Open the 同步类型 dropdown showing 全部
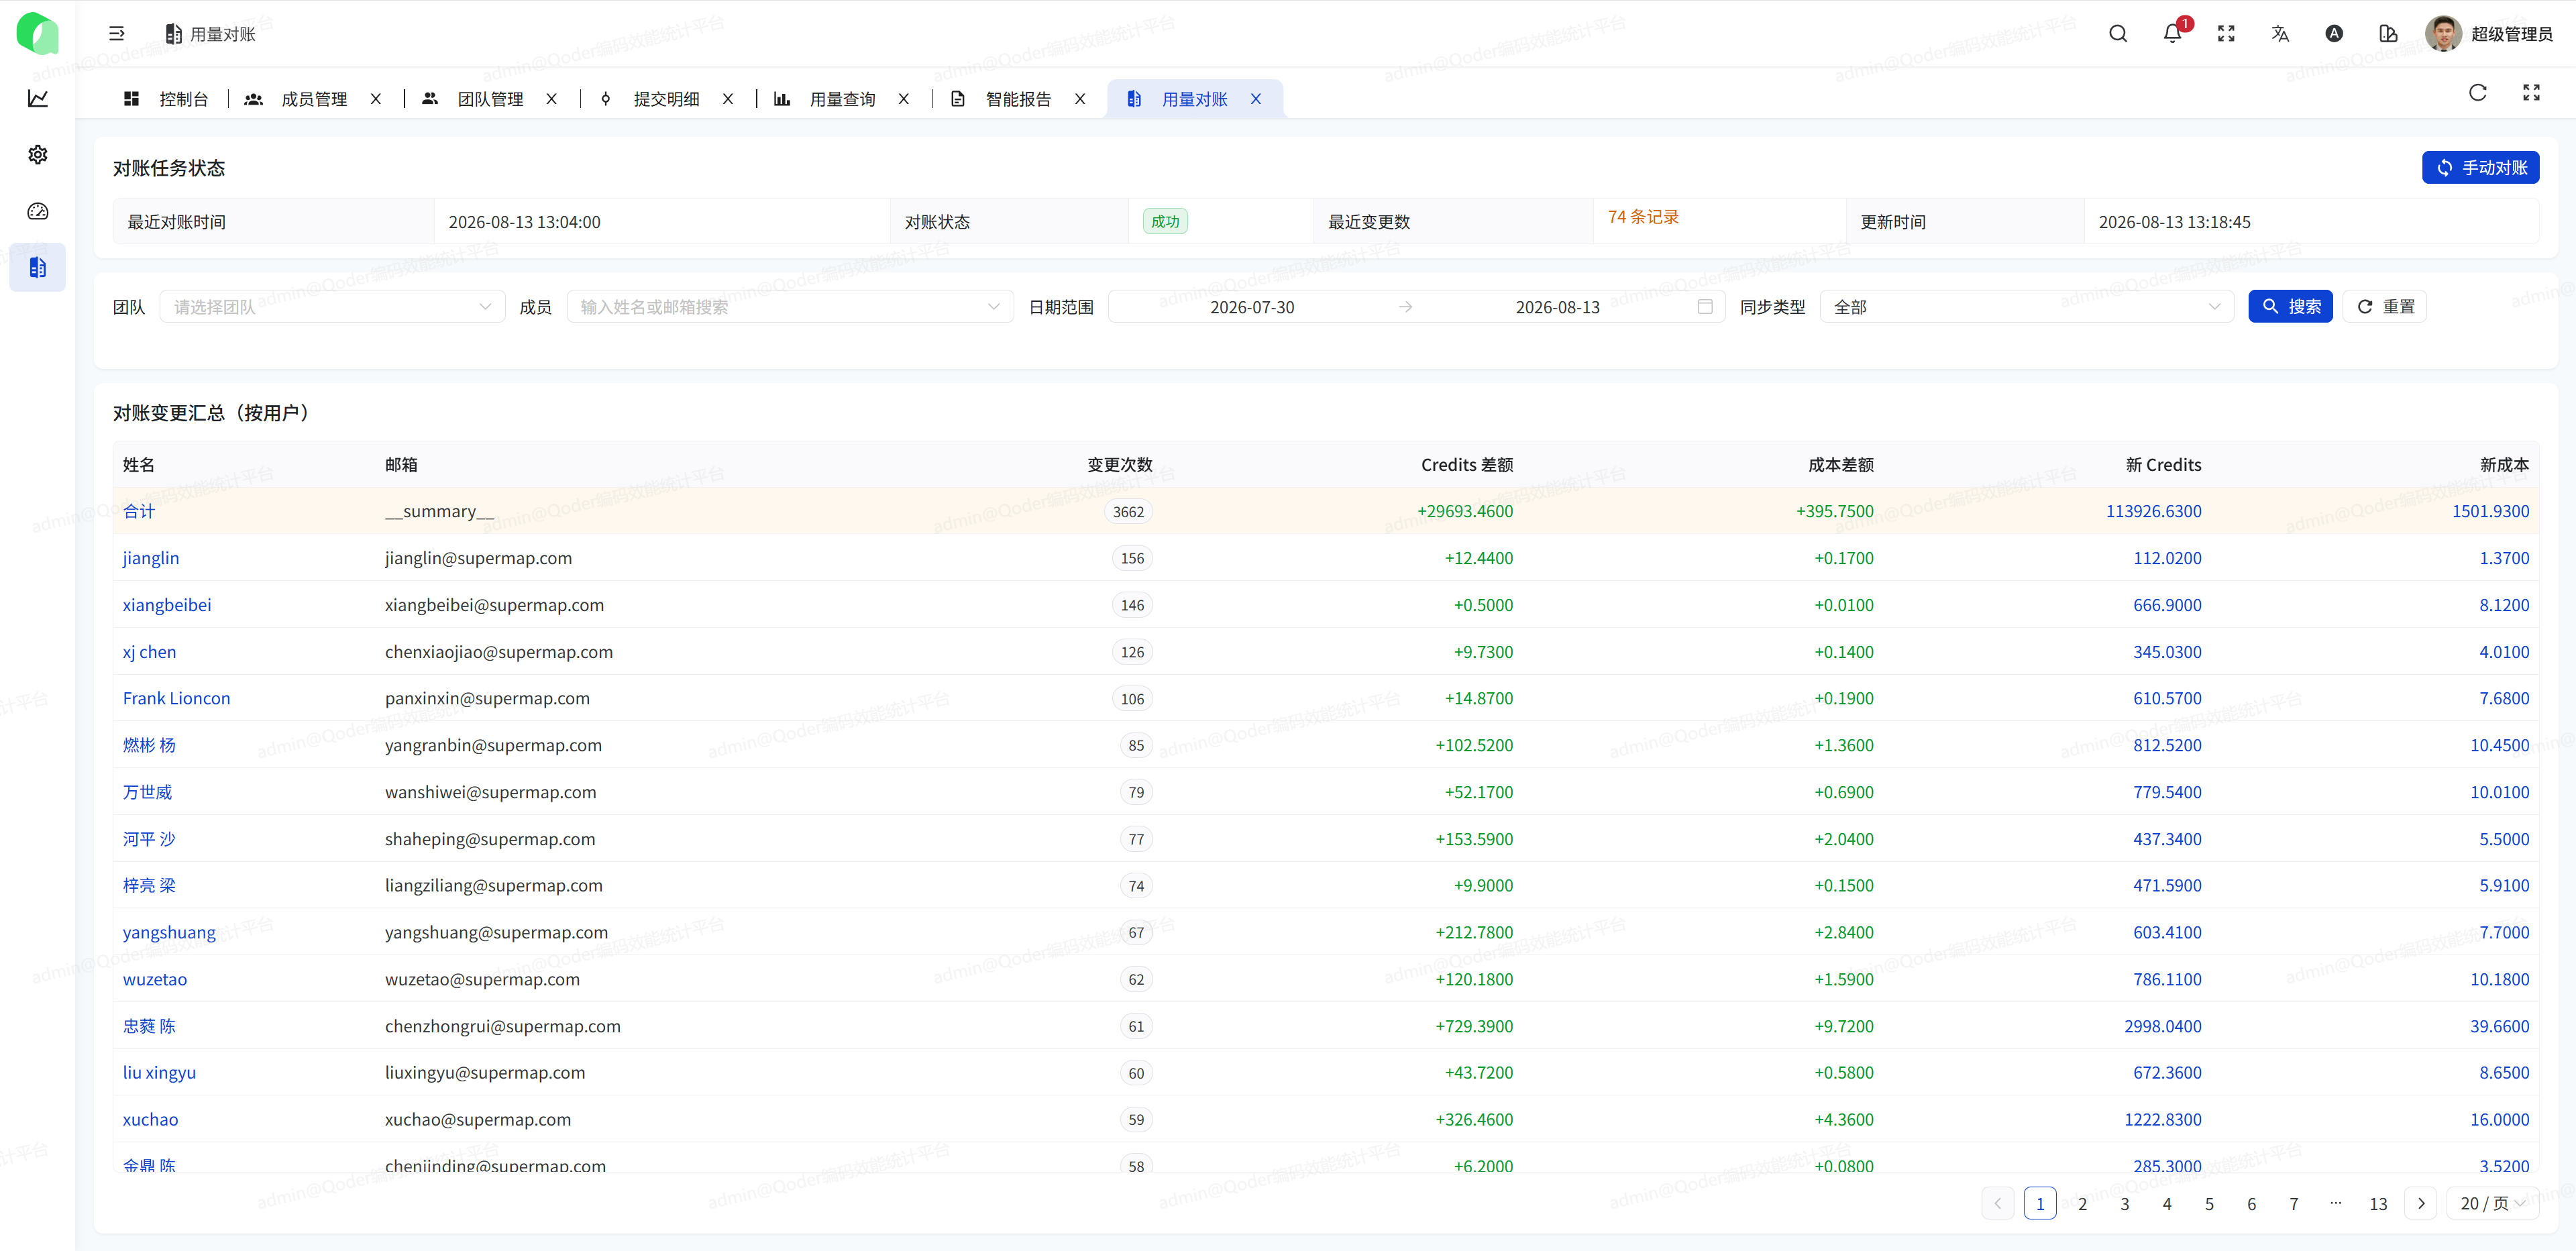Image resolution: width=2576 pixels, height=1251 pixels. coord(2027,307)
